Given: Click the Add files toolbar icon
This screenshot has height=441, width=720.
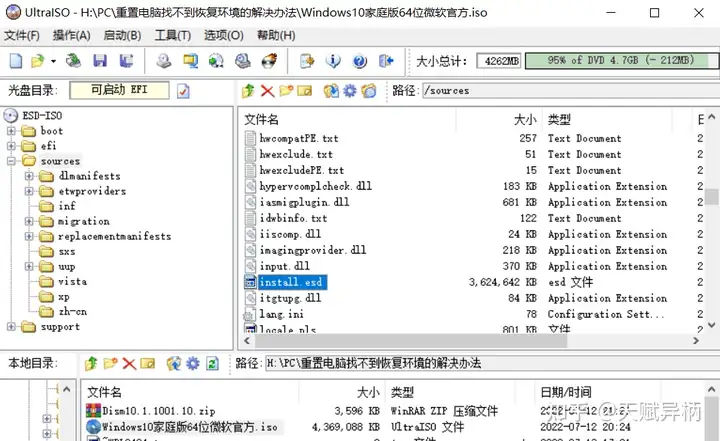Looking at the screenshot, I should 307,61.
